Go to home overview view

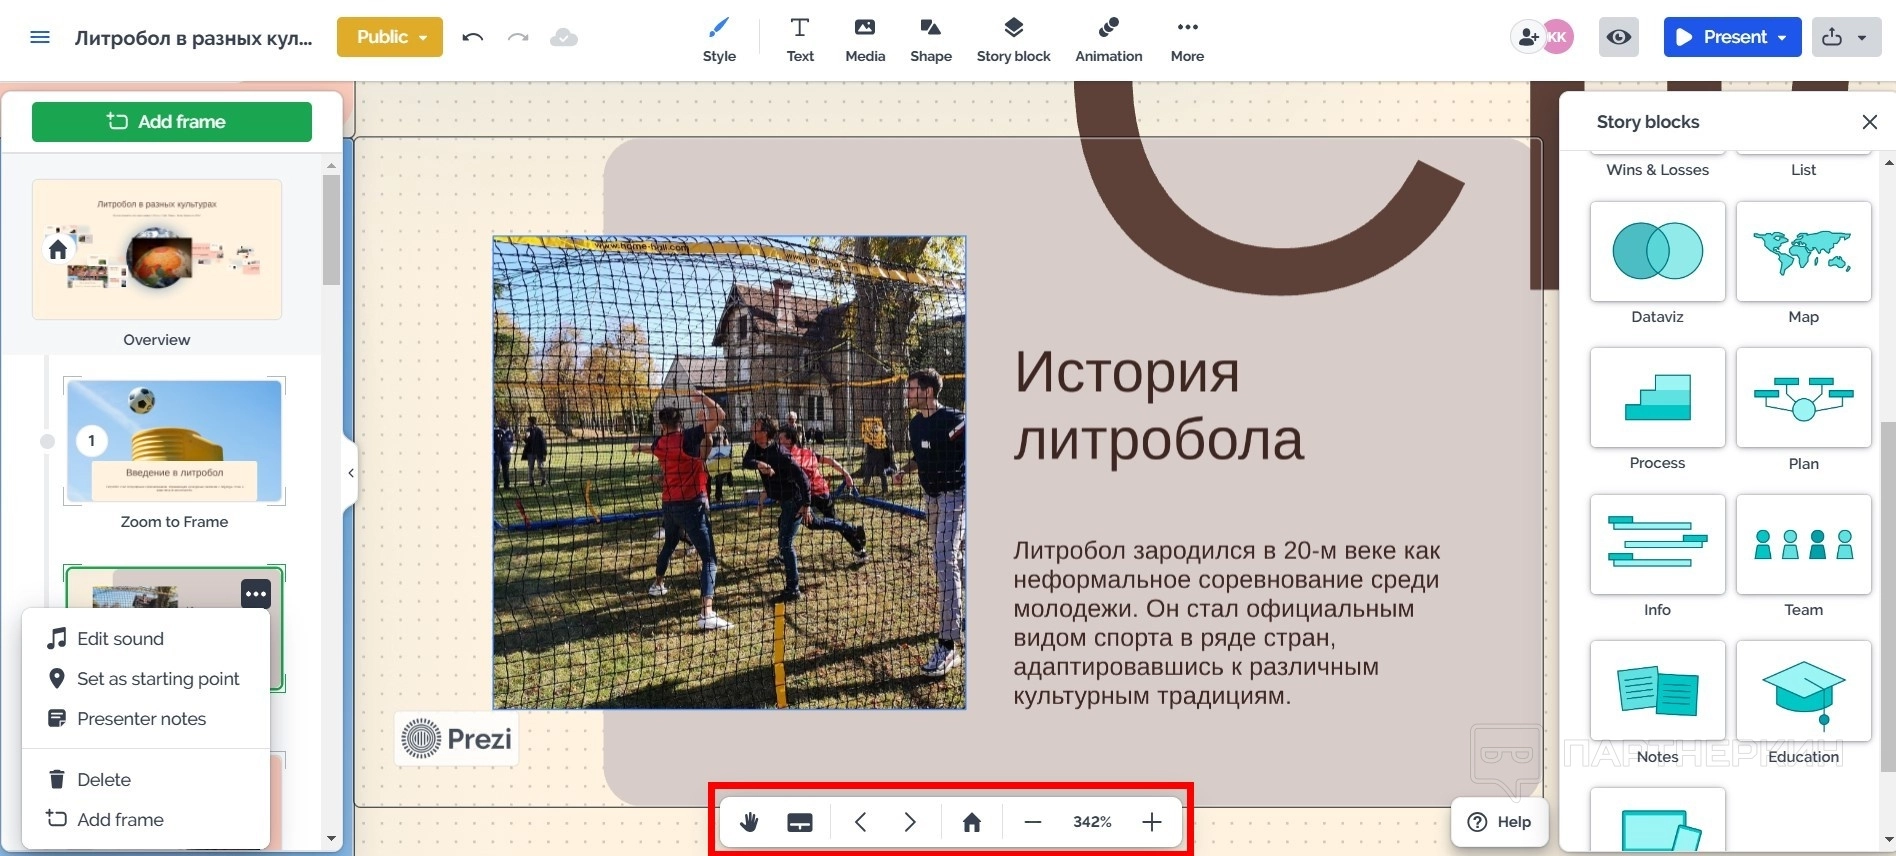click(x=971, y=822)
